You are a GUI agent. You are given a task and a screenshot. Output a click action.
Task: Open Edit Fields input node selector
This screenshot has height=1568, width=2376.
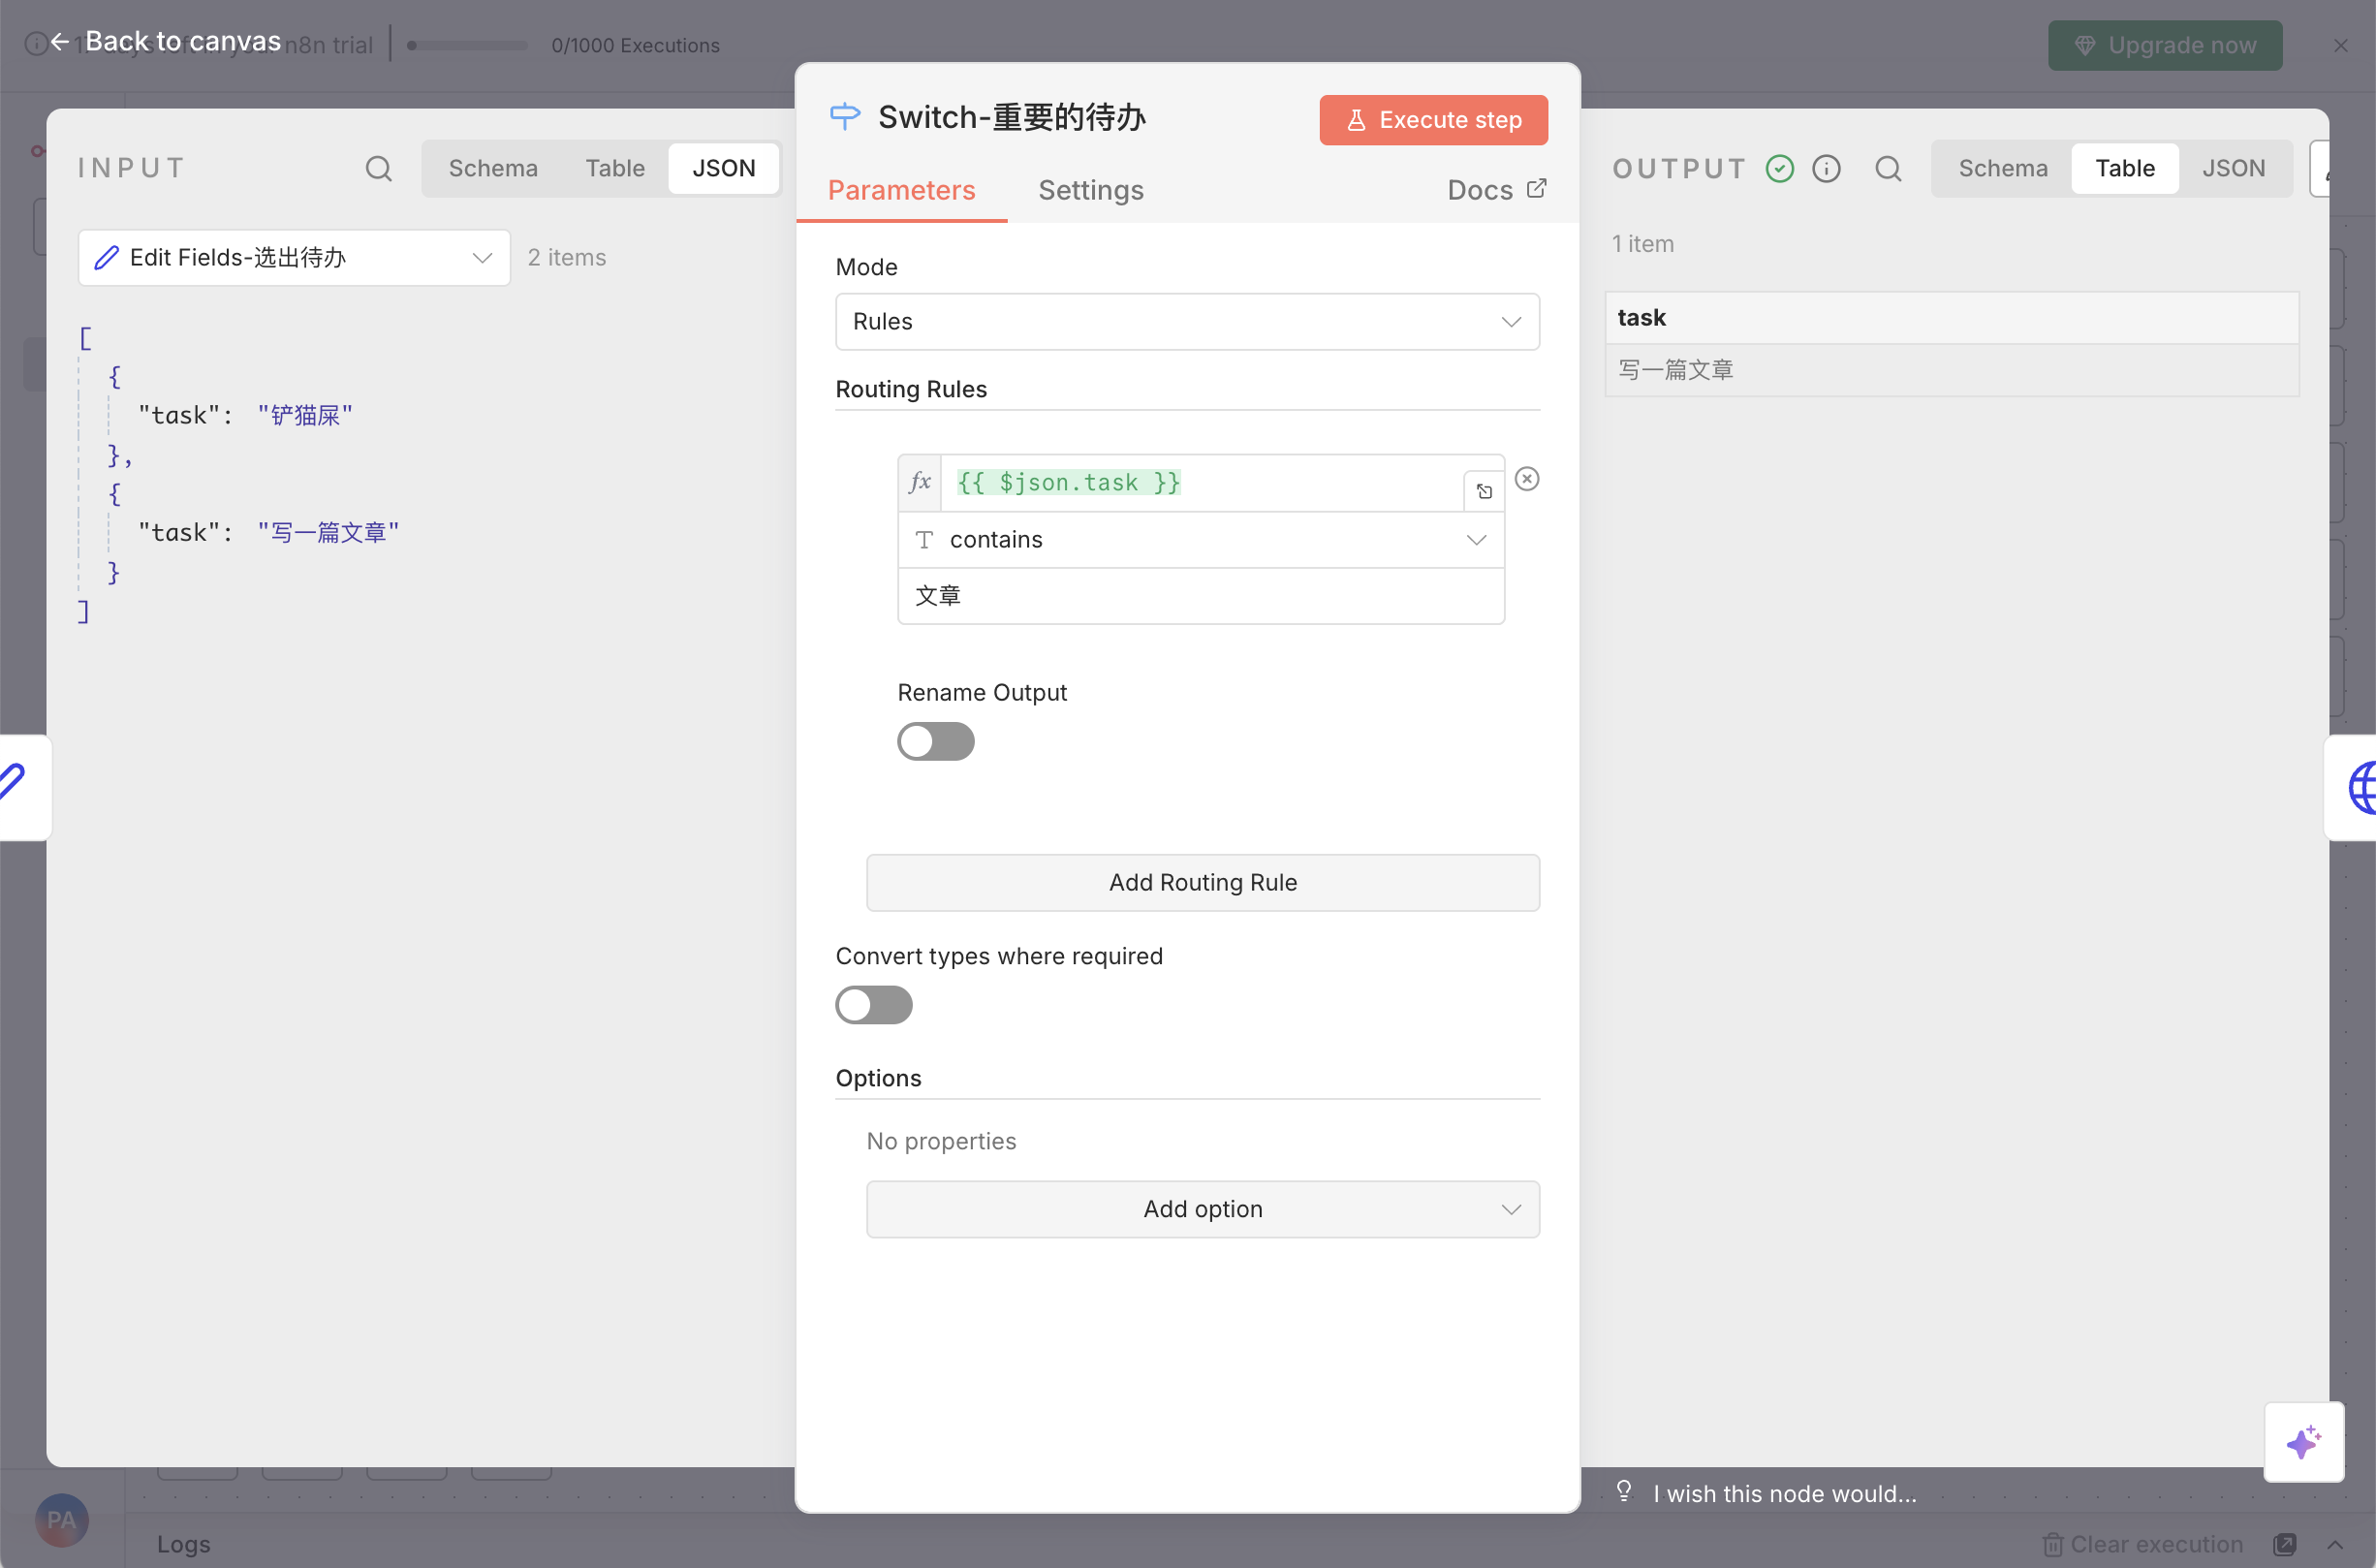[293, 258]
